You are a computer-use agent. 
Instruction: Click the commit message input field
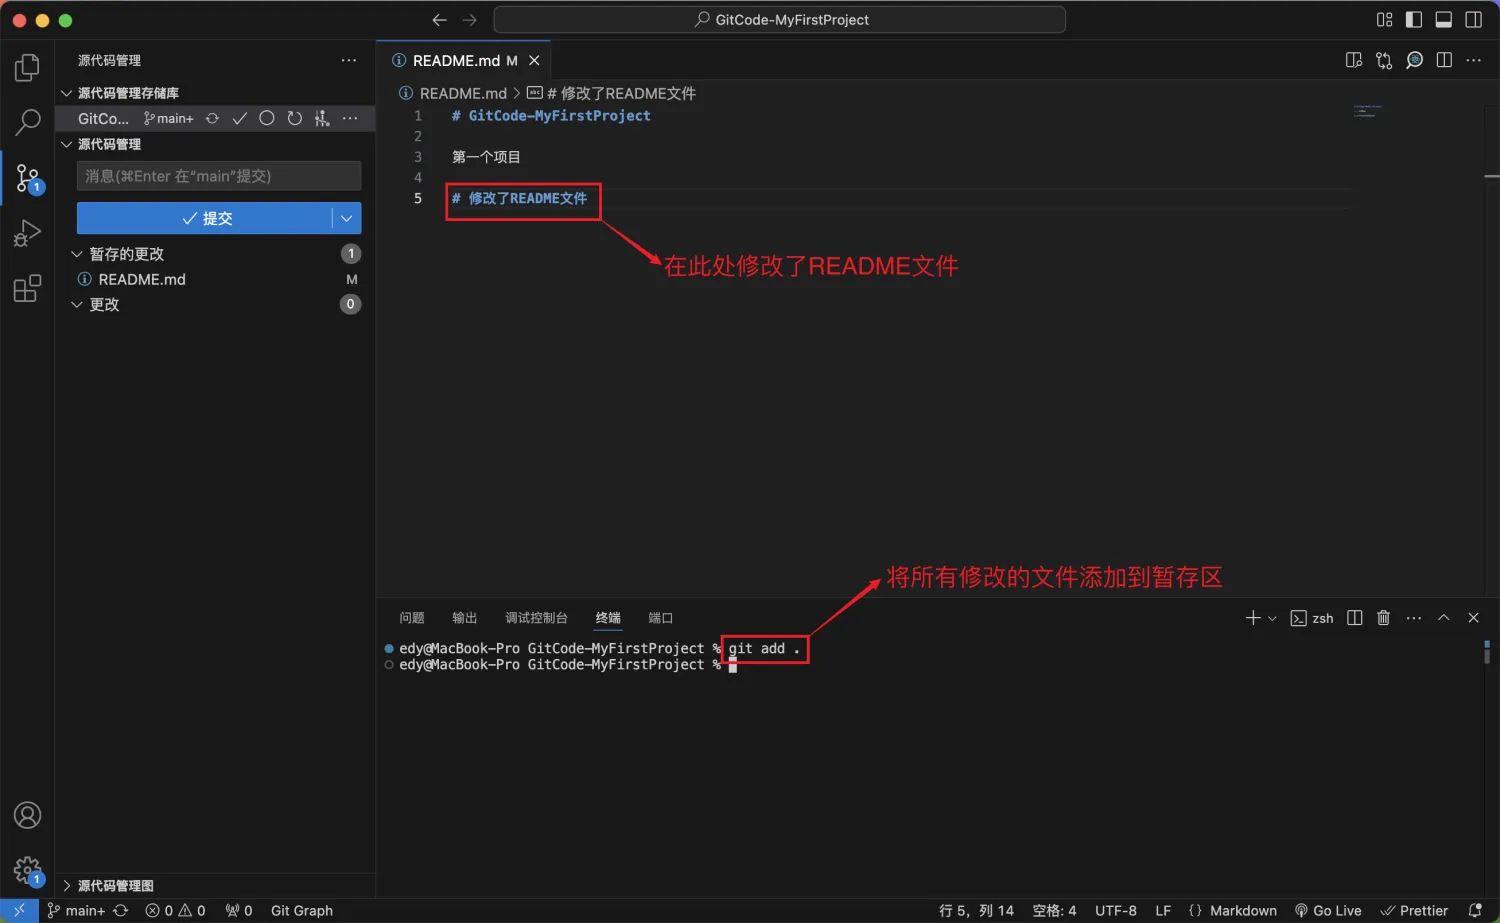click(x=218, y=176)
